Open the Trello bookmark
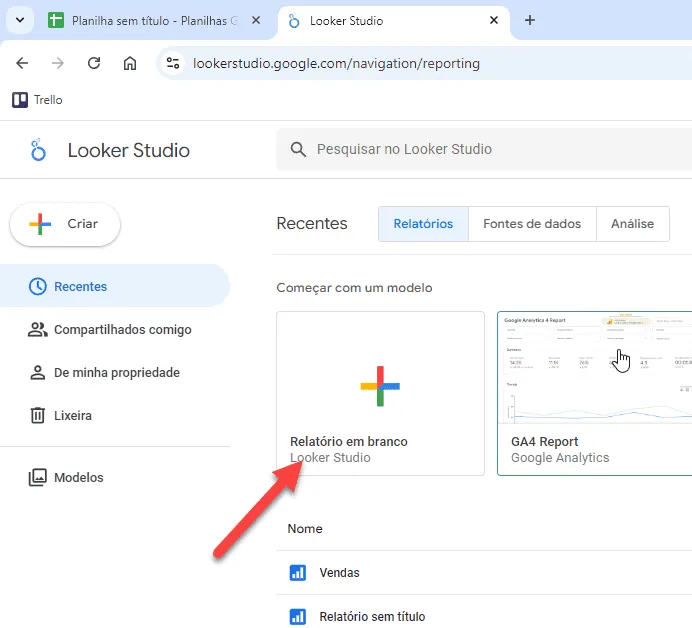Image resolution: width=692 pixels, height=628 pixels. pyautogui.click(x=38, y=100)
